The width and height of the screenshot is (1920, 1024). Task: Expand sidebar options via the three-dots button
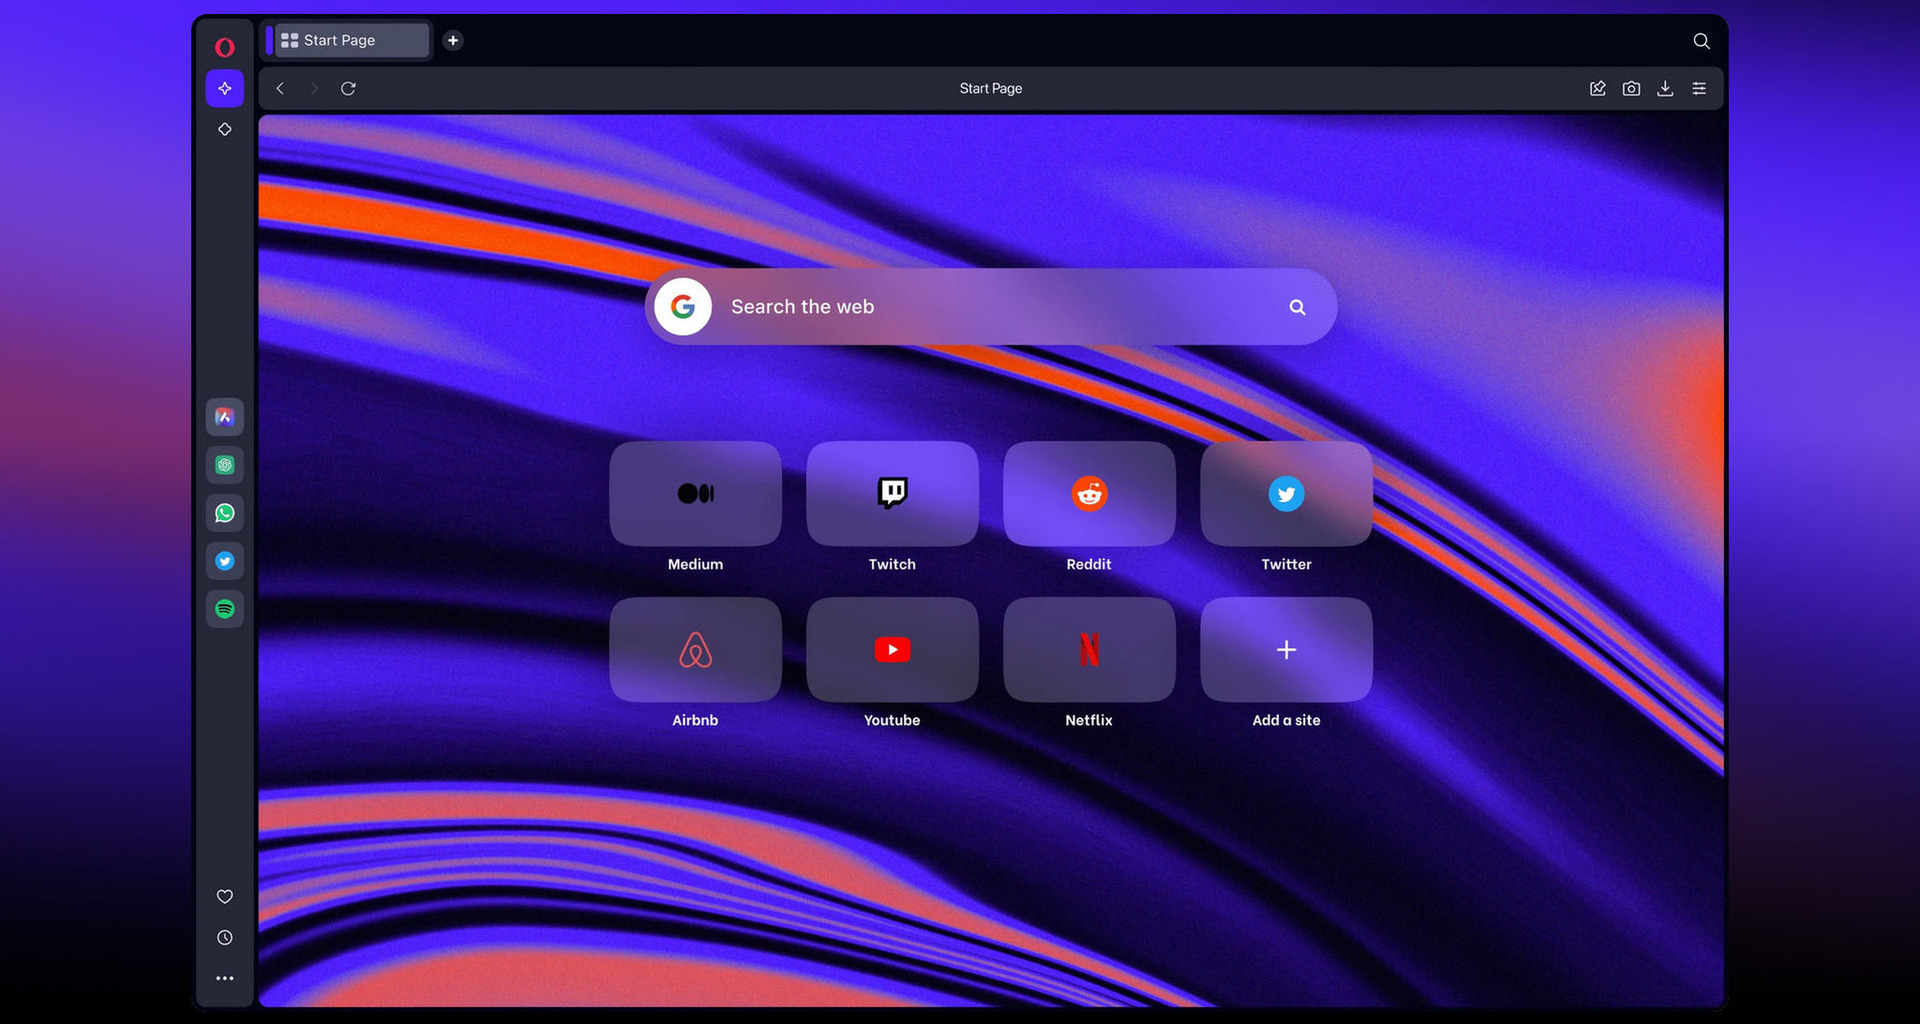coord(224,978)
